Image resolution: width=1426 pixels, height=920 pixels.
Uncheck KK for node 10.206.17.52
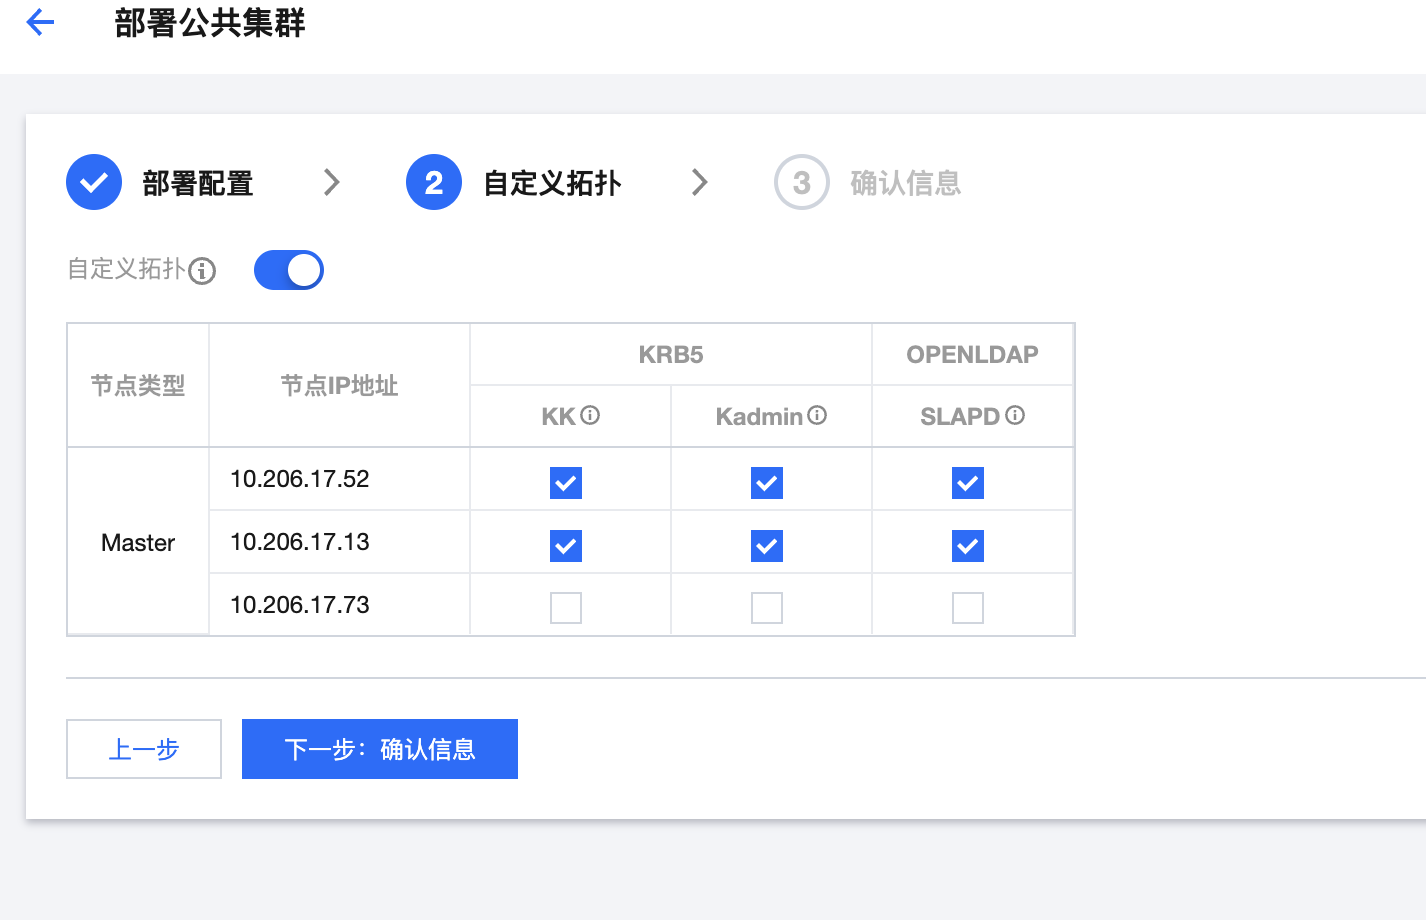click(566, 483)
